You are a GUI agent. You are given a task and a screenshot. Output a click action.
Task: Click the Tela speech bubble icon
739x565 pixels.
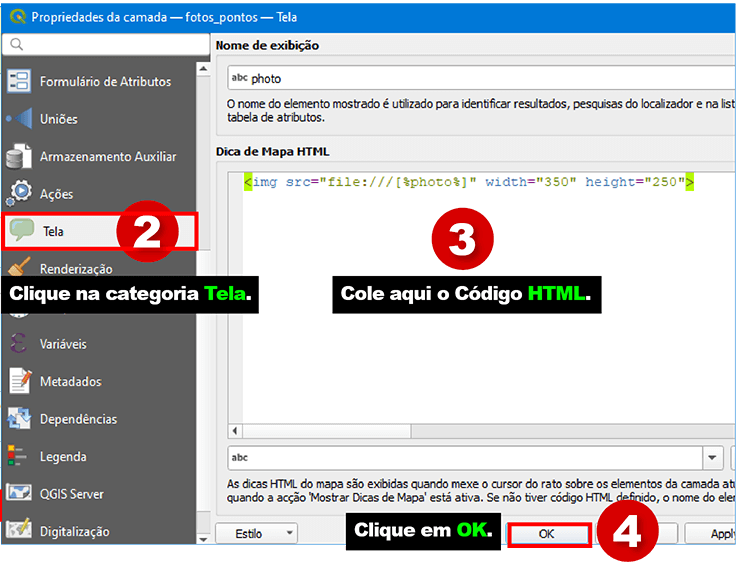(x=22, y=230)
